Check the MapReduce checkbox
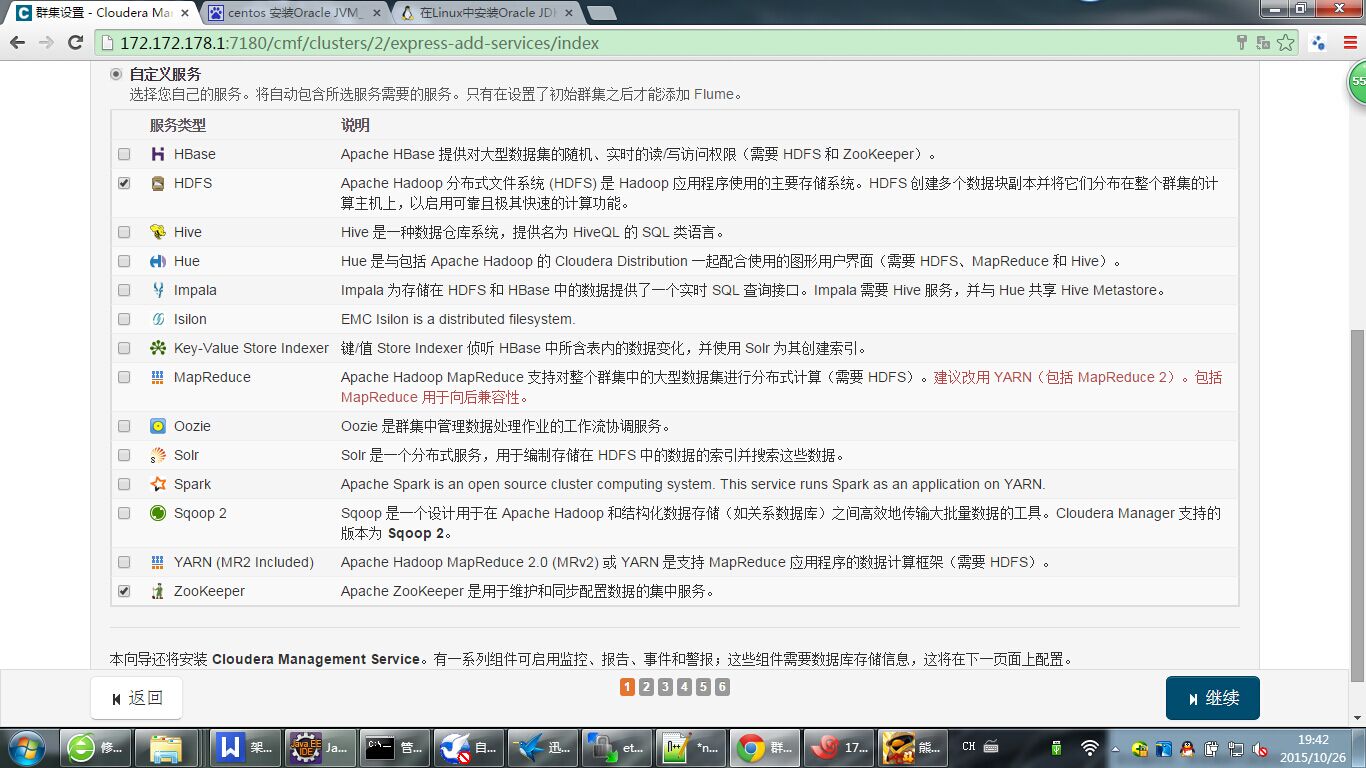The width and height of the screenshot is (1366, 768). 124,377
